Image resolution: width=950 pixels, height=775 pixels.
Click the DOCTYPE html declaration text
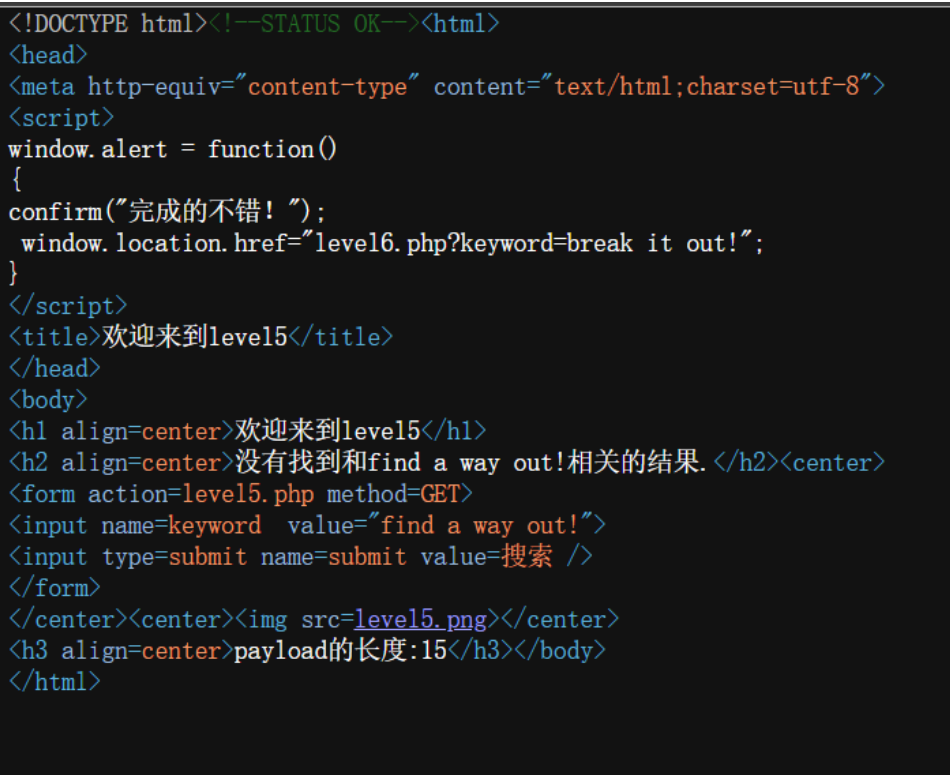click(108, 24)
